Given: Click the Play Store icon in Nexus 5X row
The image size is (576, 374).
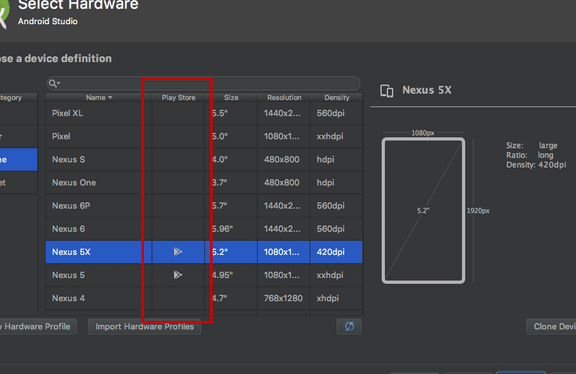Looking at the screenshot, I should pos(178,252).
